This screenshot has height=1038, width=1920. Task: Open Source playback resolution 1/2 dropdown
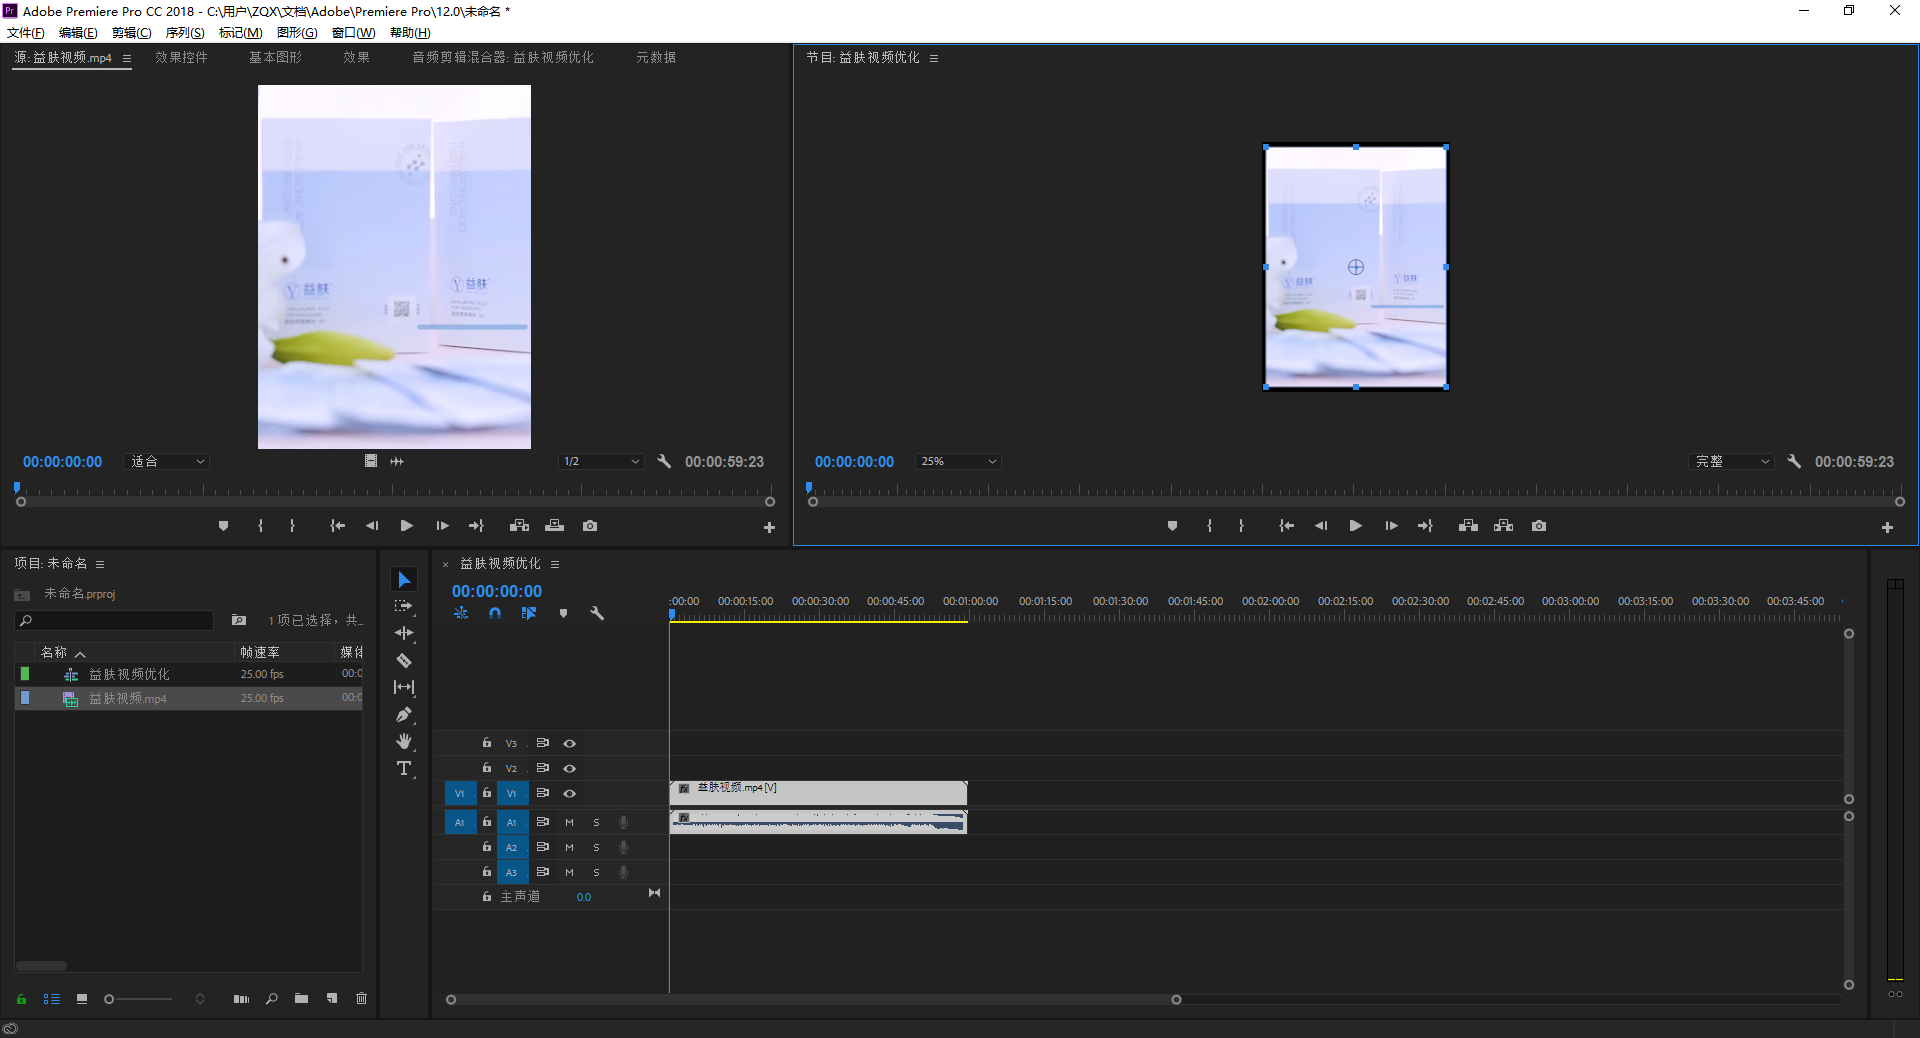click(601, 461)
